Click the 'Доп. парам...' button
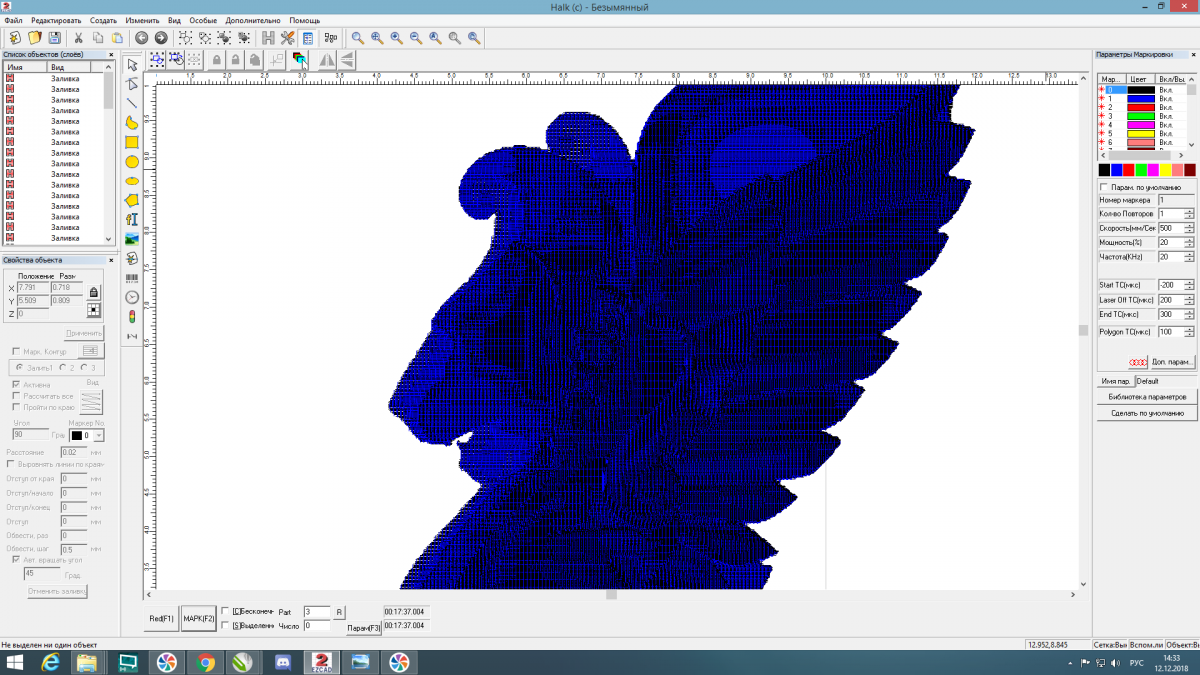 [1172, 361]
